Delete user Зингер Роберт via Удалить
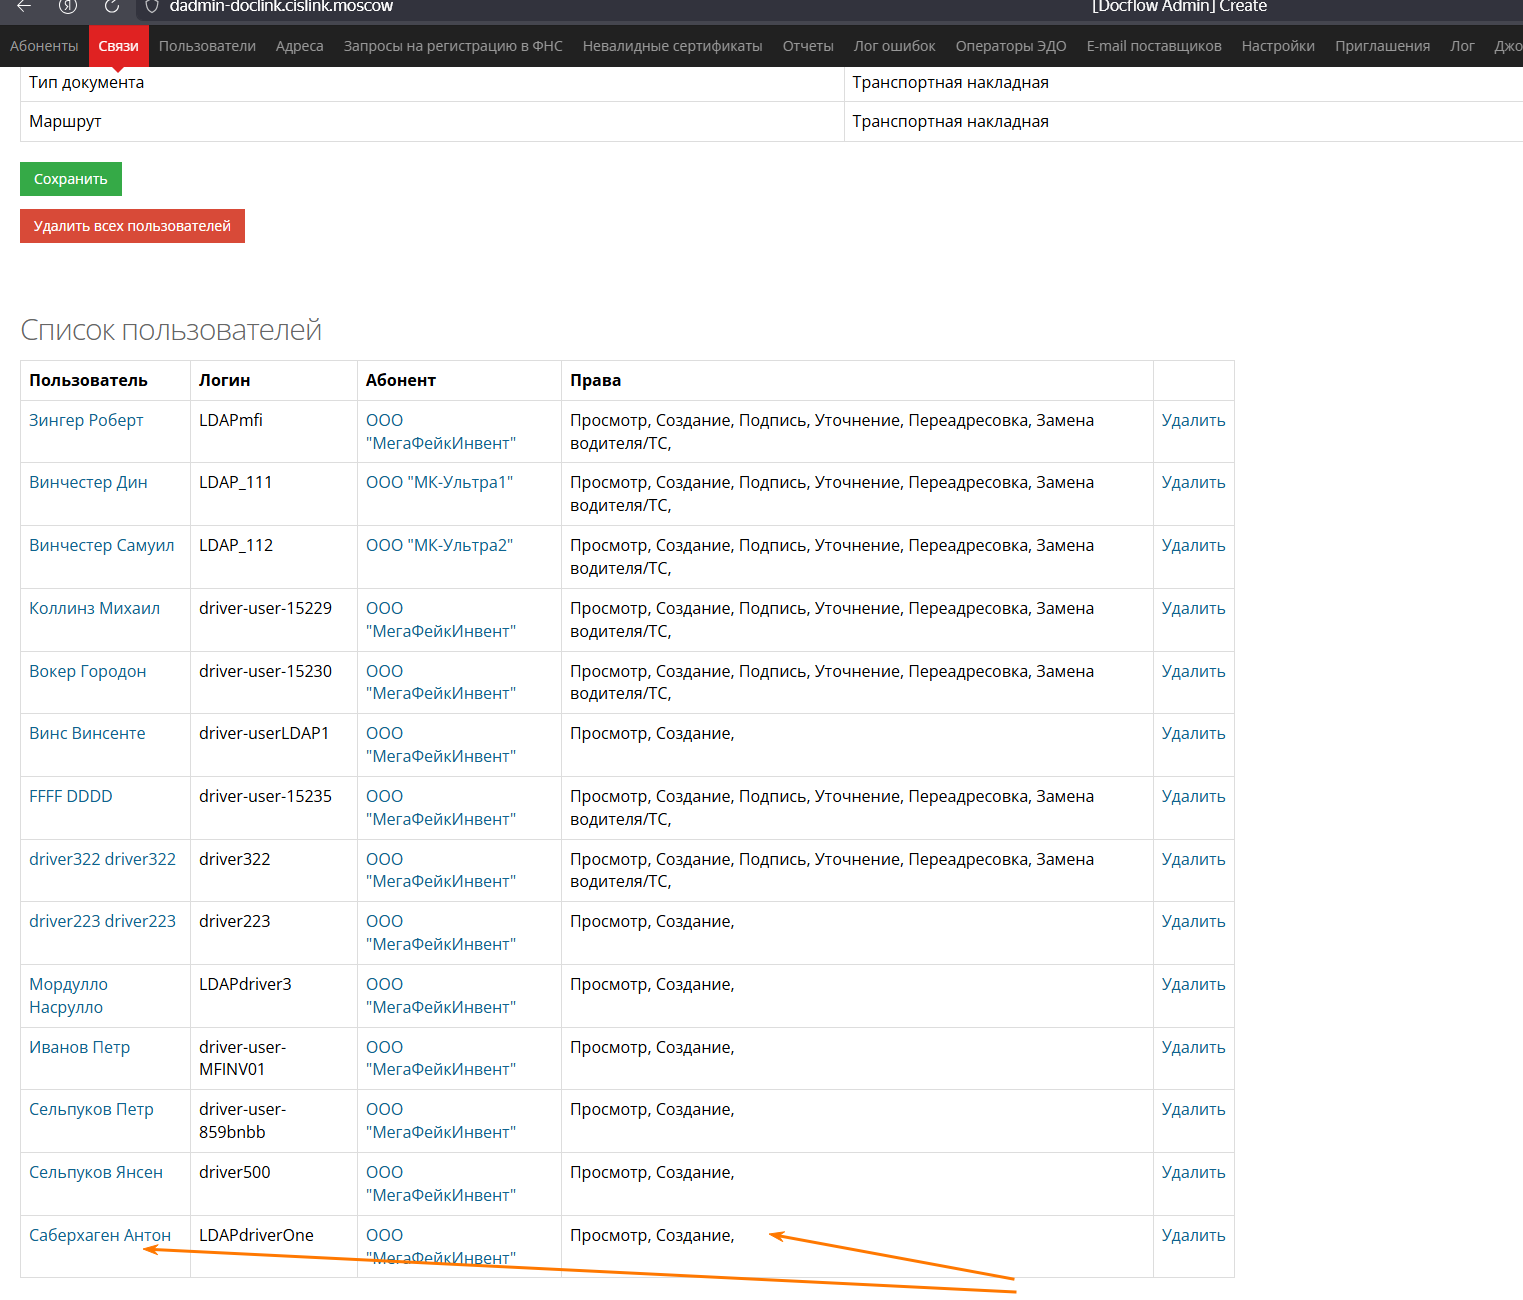The width and height of the screenshot is (1523, 1300). [x=1193, y=420]
